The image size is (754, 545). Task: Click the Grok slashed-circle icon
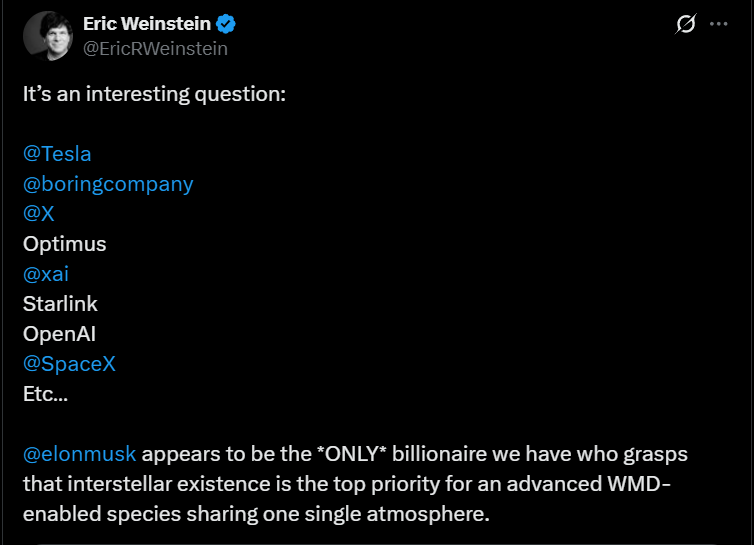coord(686,25)
